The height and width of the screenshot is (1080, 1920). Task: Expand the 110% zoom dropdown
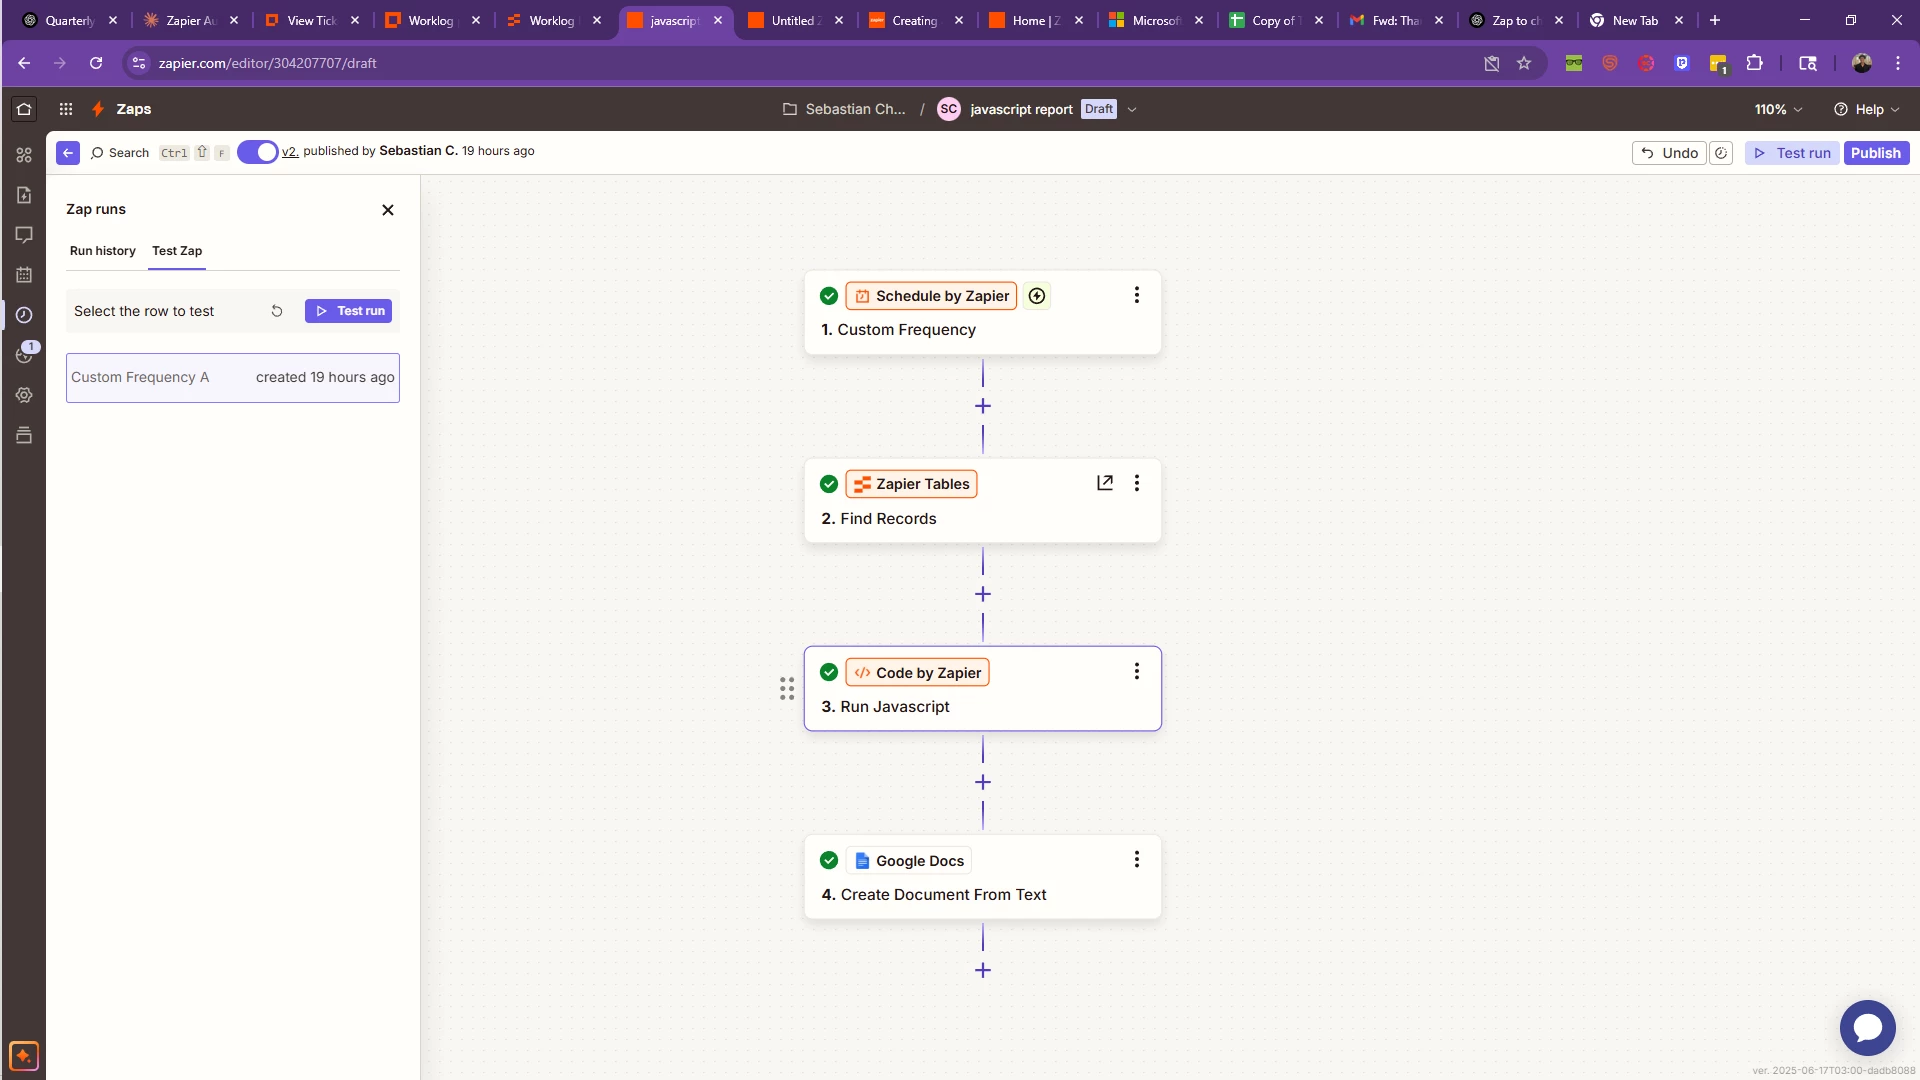click(1778, 109)
